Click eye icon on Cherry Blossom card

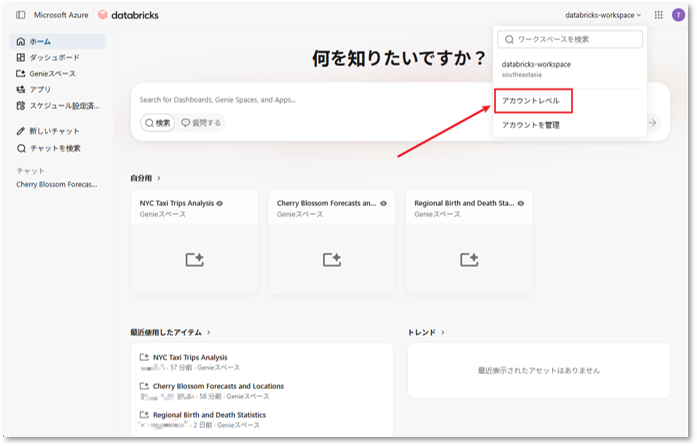(x=384, y=203)
